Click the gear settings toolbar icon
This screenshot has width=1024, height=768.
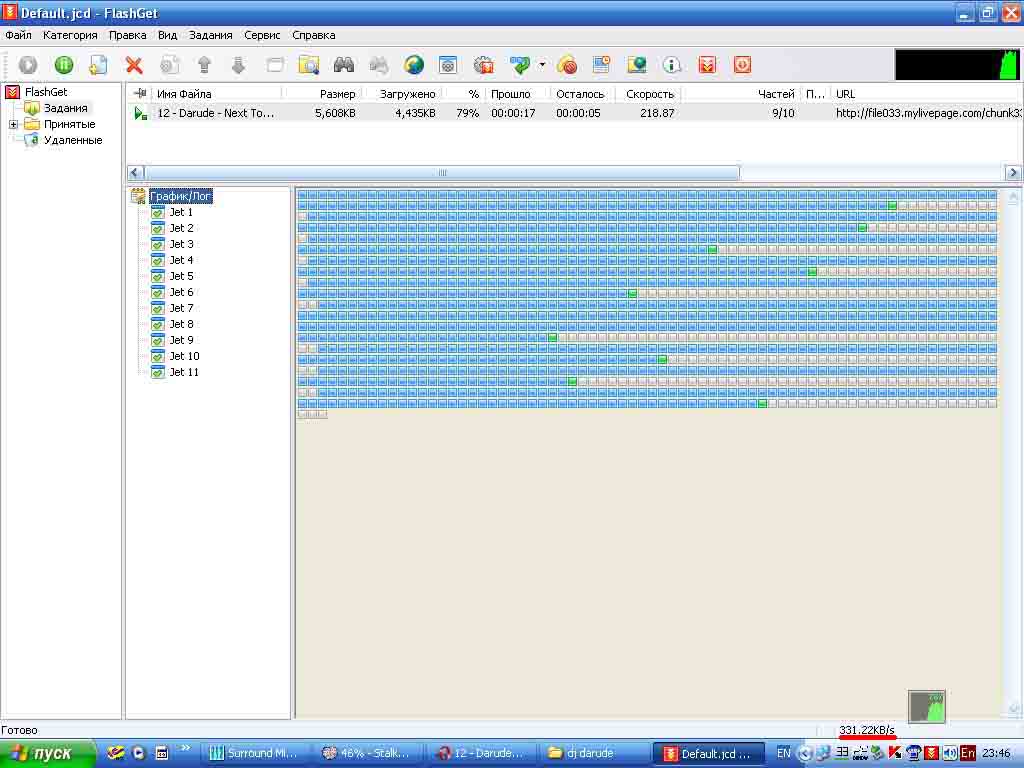click(x=484, y=65)
